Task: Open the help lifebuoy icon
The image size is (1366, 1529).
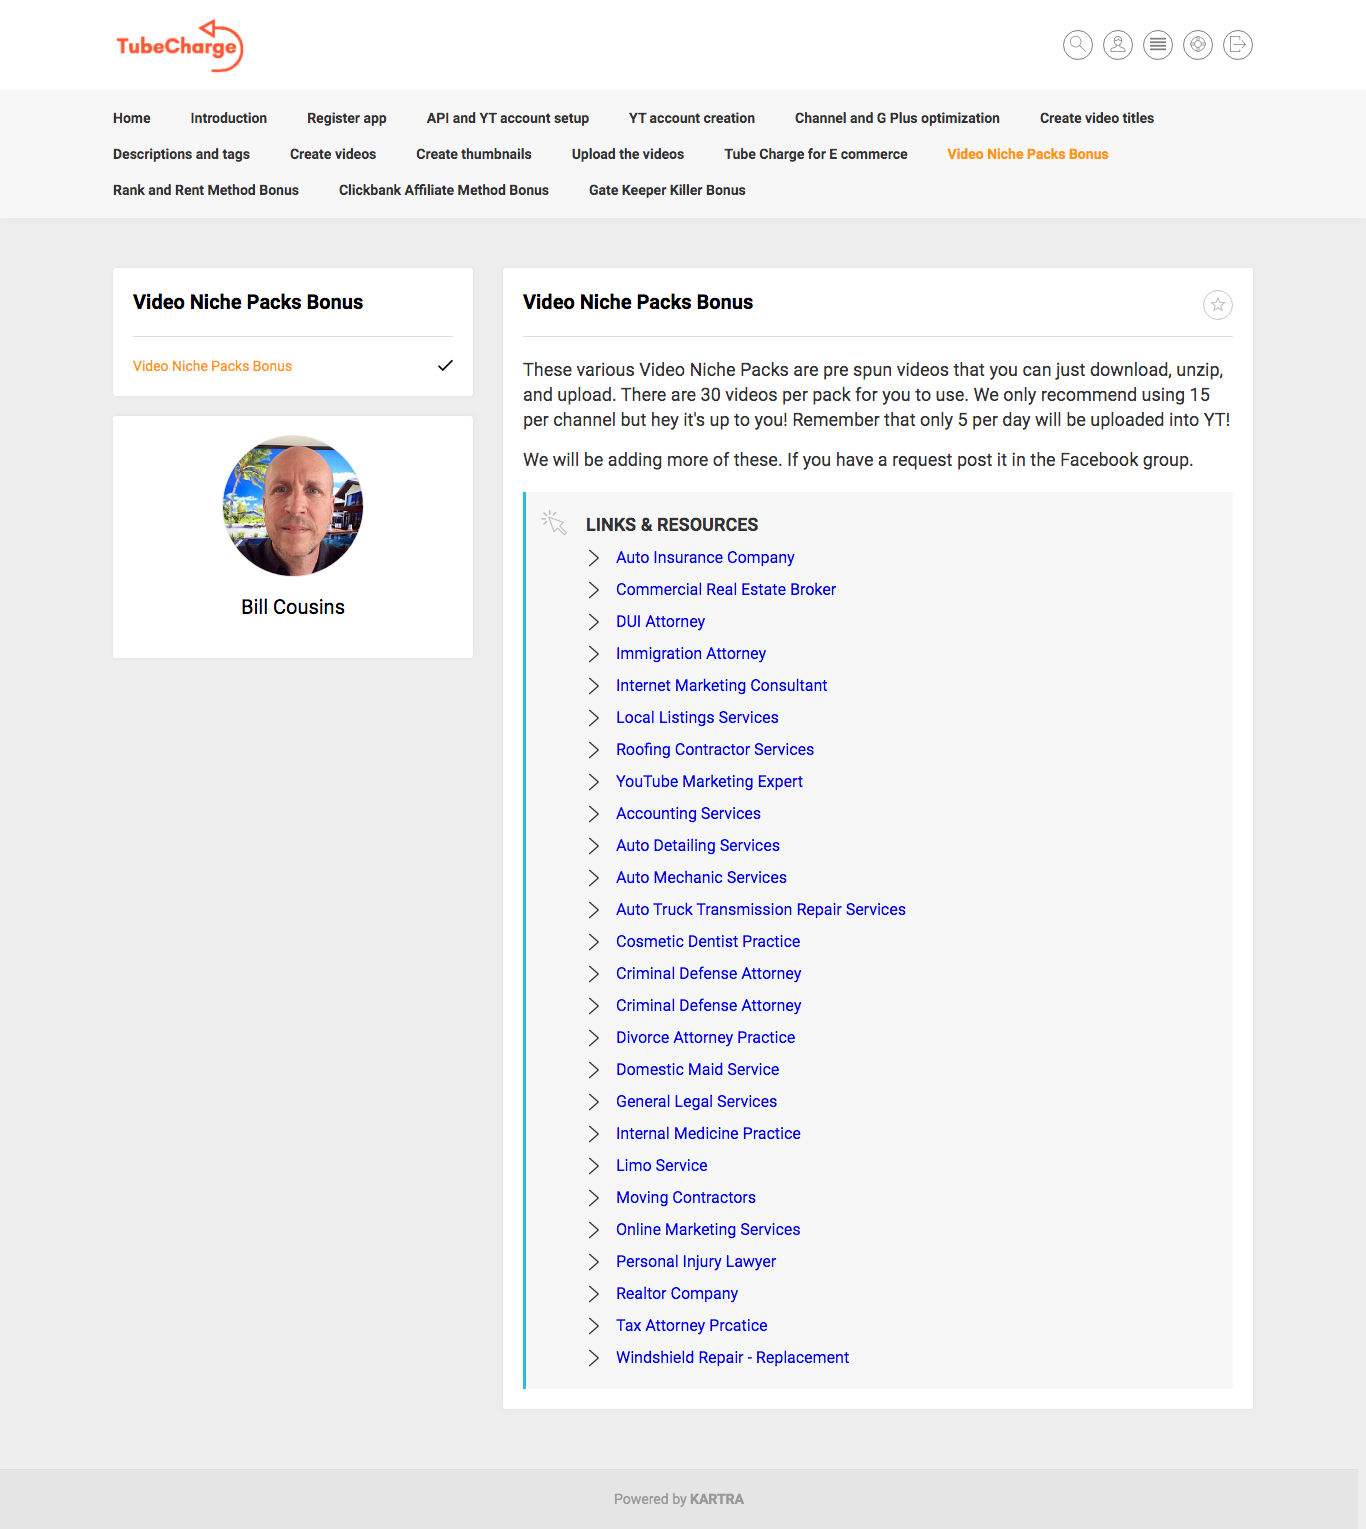Action: [x=1198, y=45]
